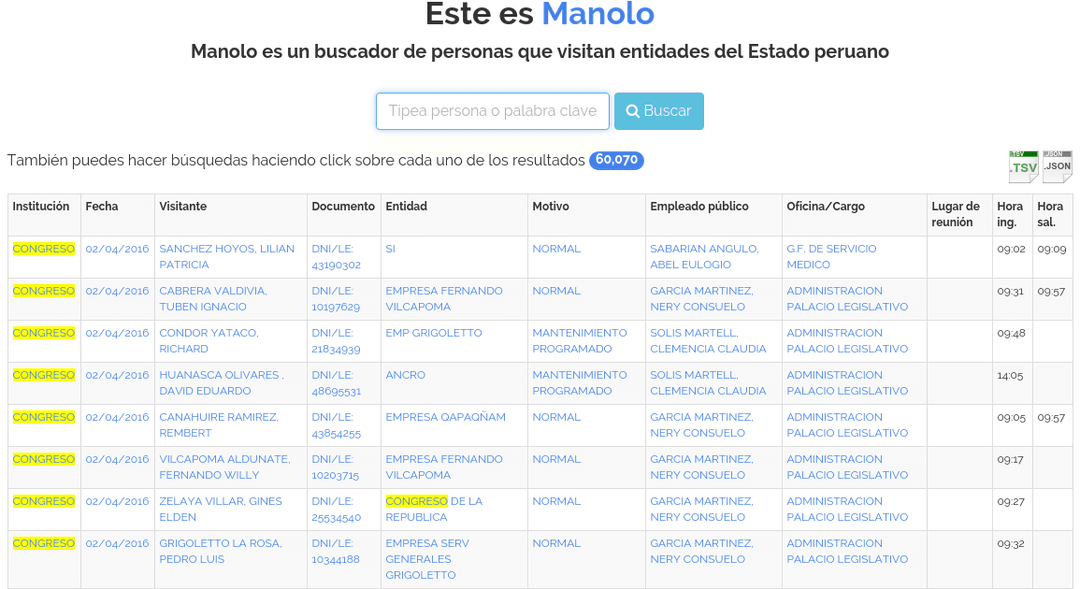Screen dimensions: 1080x589
Task: Open visitor HUANASCA OLIVARES, DAVID EDUARDO
Action: click(221, 382)
